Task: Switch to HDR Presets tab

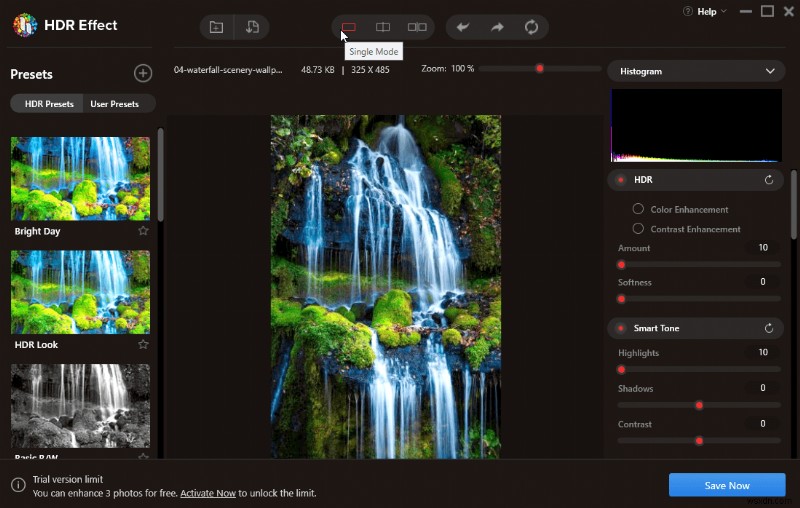Action: point(49,104)
